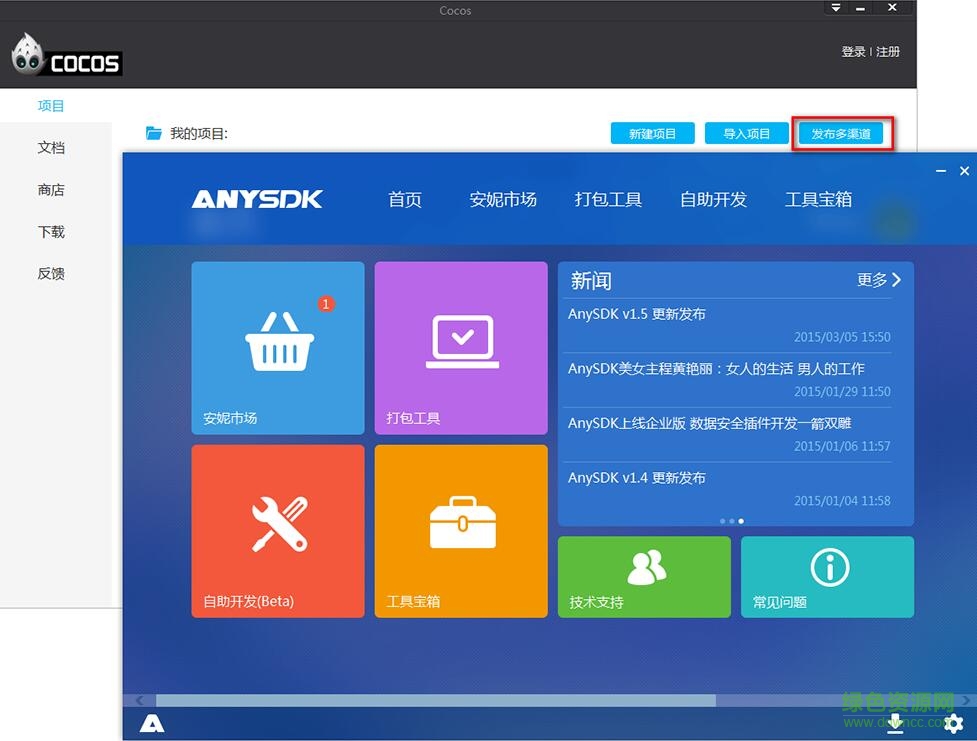This screenshot has width=977, height=741.
Task: Select 文档 in the left sidebar
Action: (51, 147)
